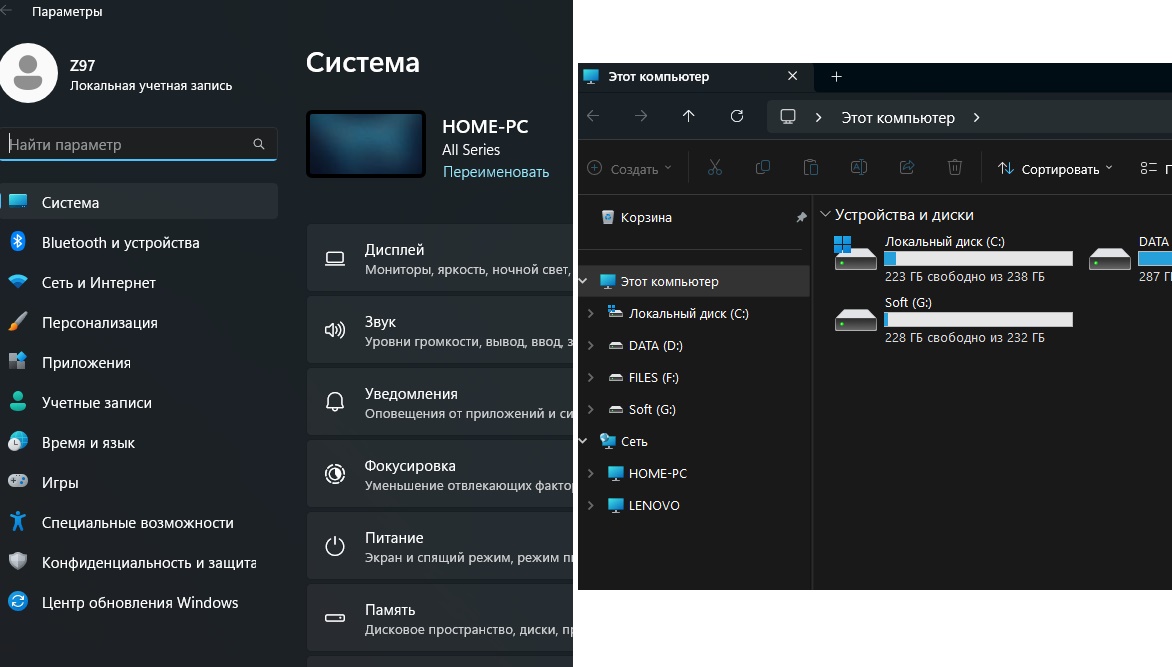Add a new Explorer tab
This screenshot has width=1172, height=667.
(x=836, y=76)
